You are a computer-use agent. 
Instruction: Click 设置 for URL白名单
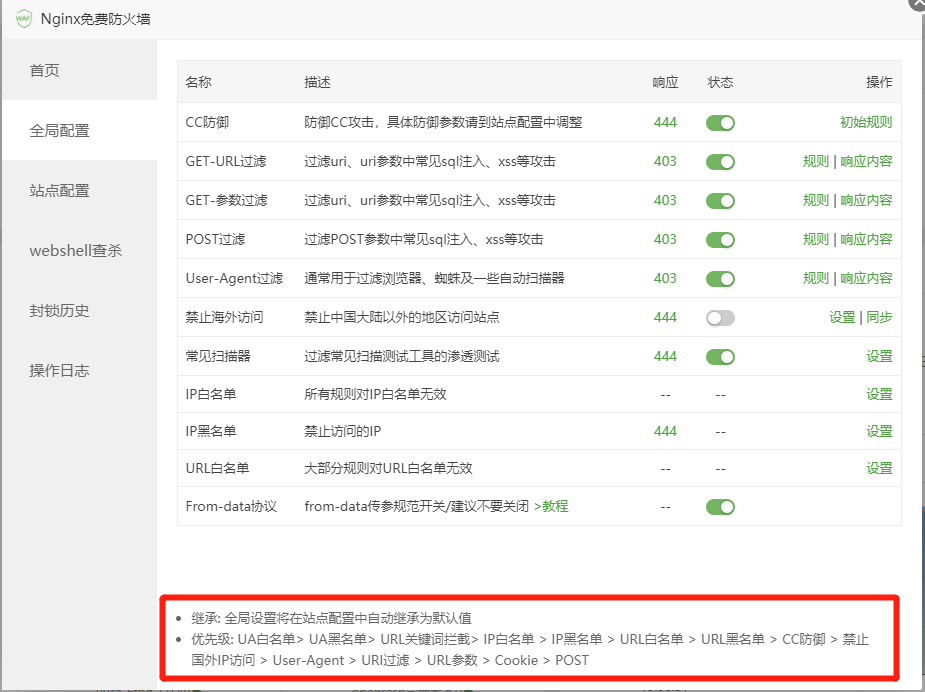pos(879,468)
